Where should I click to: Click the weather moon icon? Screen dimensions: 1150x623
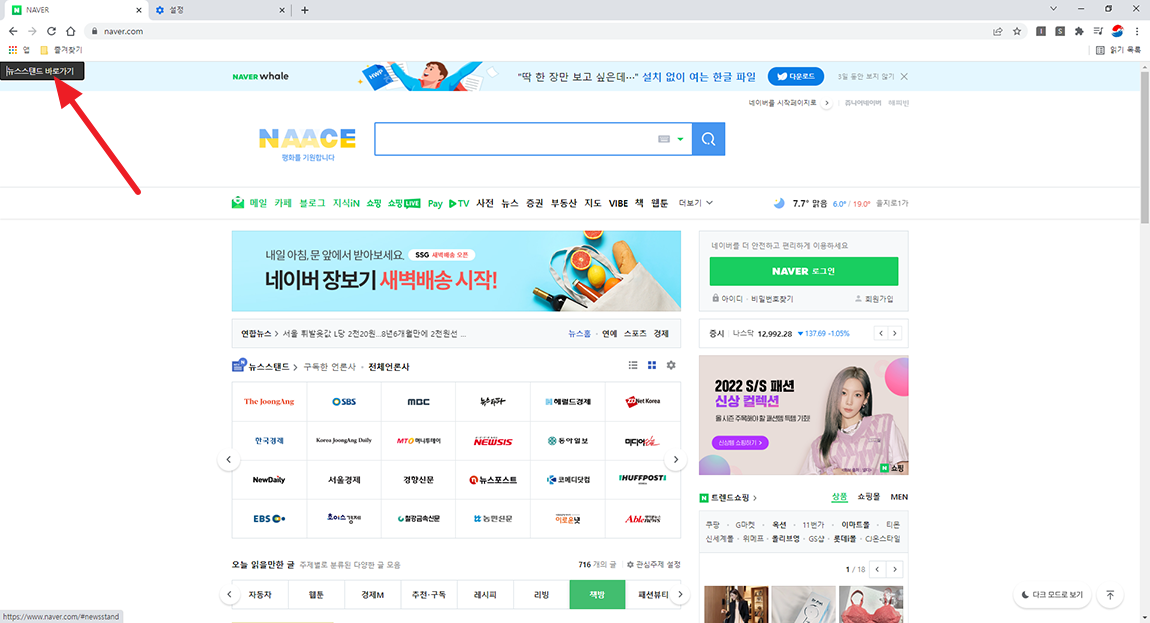pyautogui.click(x=779, y=203)
